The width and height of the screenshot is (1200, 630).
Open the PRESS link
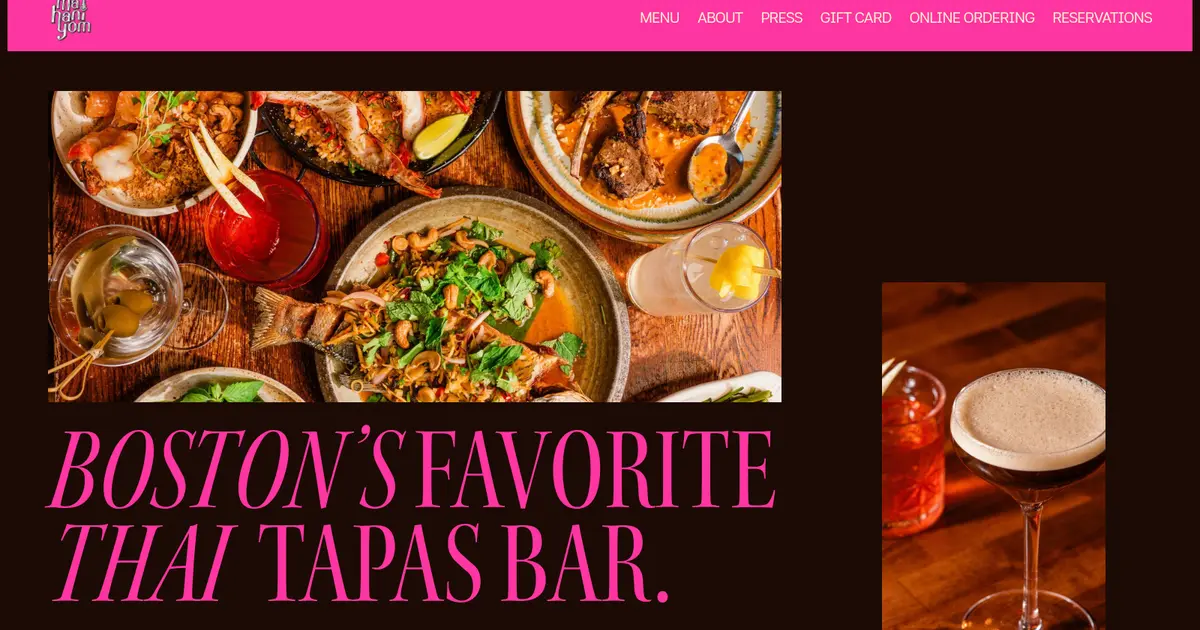781,18
